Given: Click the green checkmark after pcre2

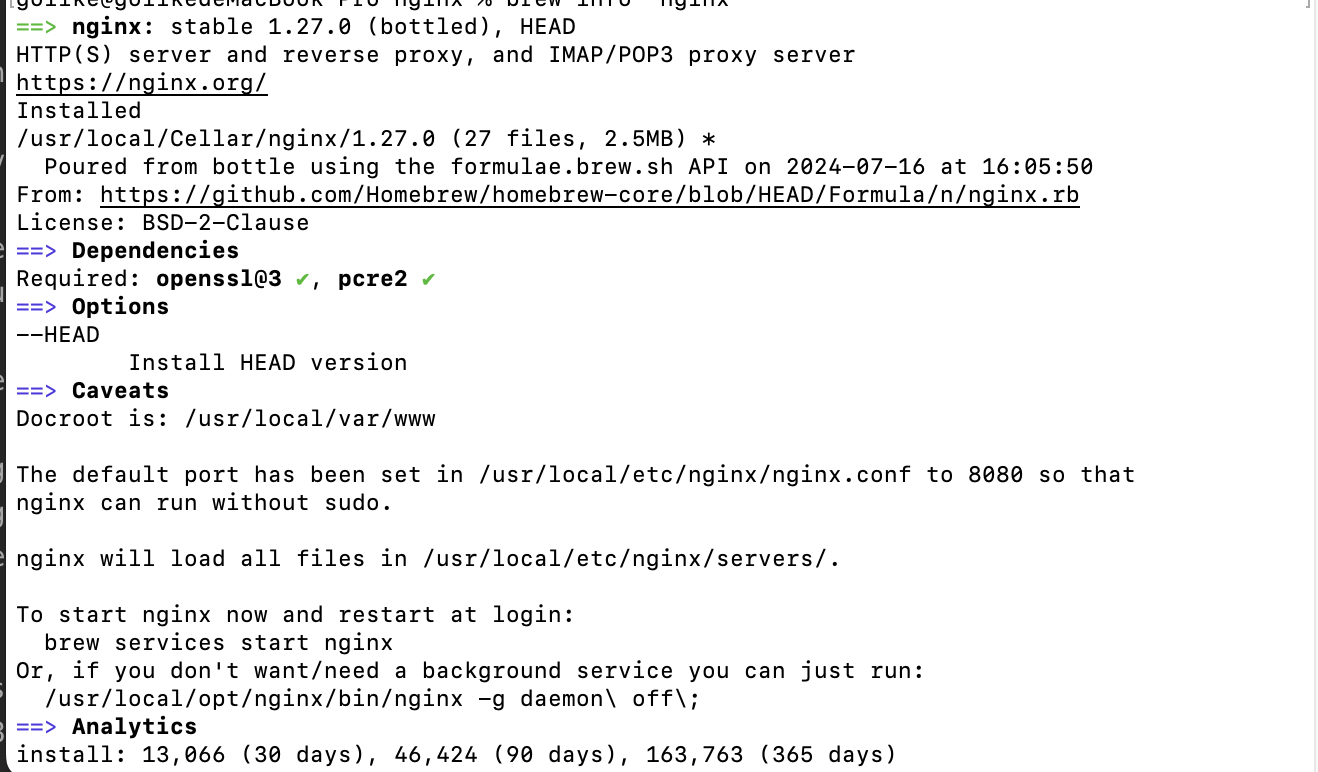Looking at the screenshot, I should (428, 279).
